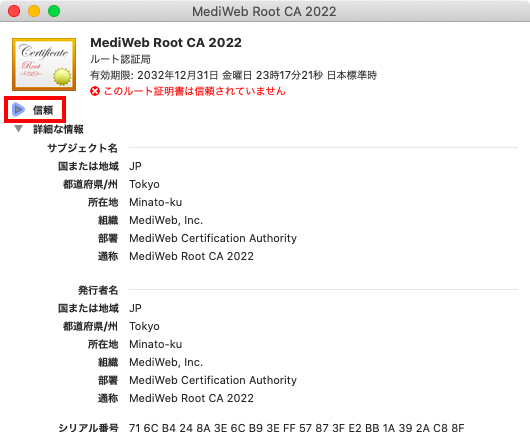Click the 信頼 section label
530x432 pixels.
coord(43,110)
